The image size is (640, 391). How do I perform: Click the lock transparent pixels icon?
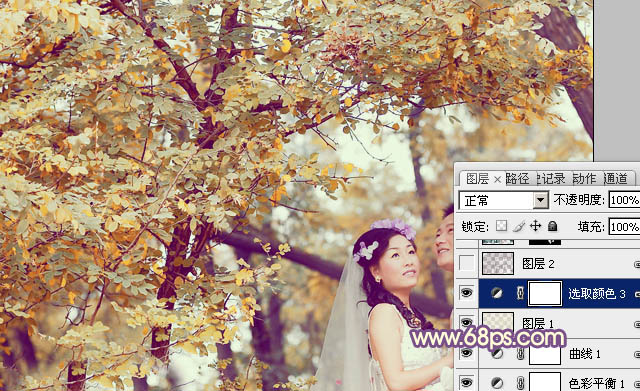(501, 226)
